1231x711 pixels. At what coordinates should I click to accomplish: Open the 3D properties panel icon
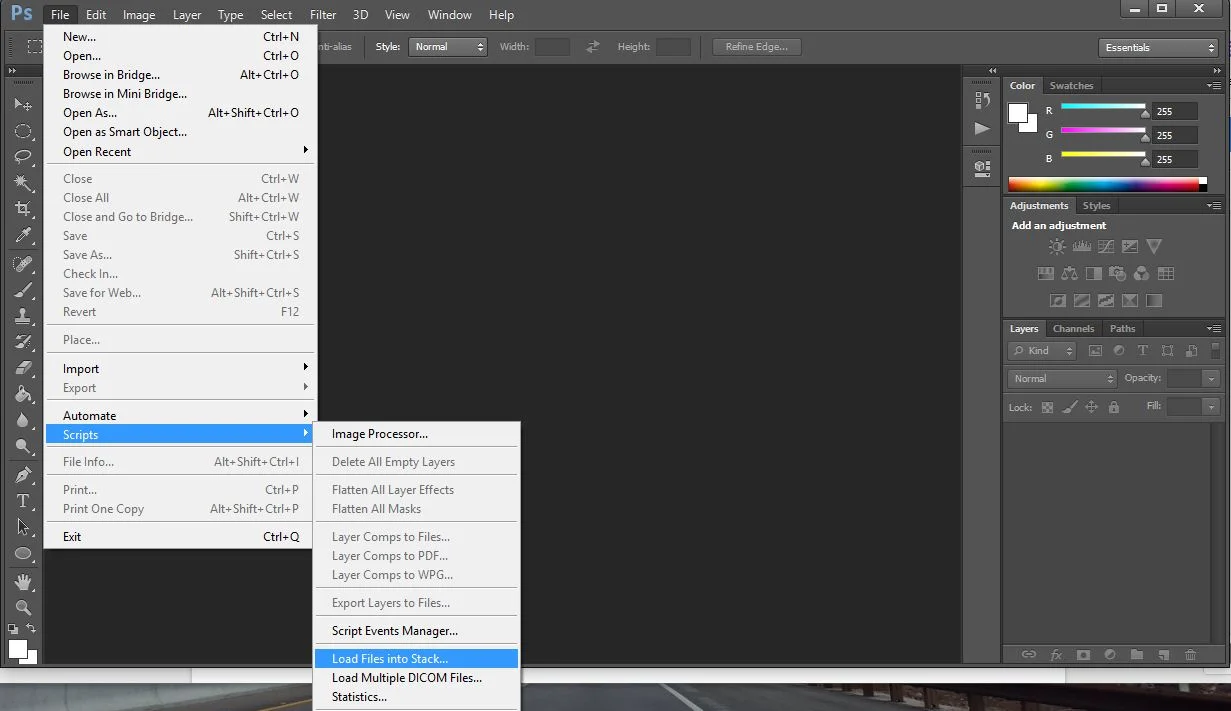tap(982, 168)
